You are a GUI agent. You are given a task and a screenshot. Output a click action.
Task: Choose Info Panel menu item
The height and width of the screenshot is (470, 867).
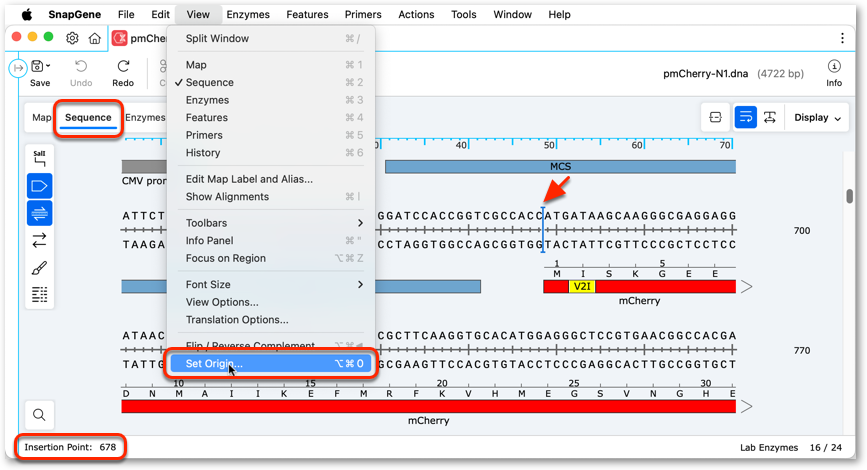pos(271,241)
